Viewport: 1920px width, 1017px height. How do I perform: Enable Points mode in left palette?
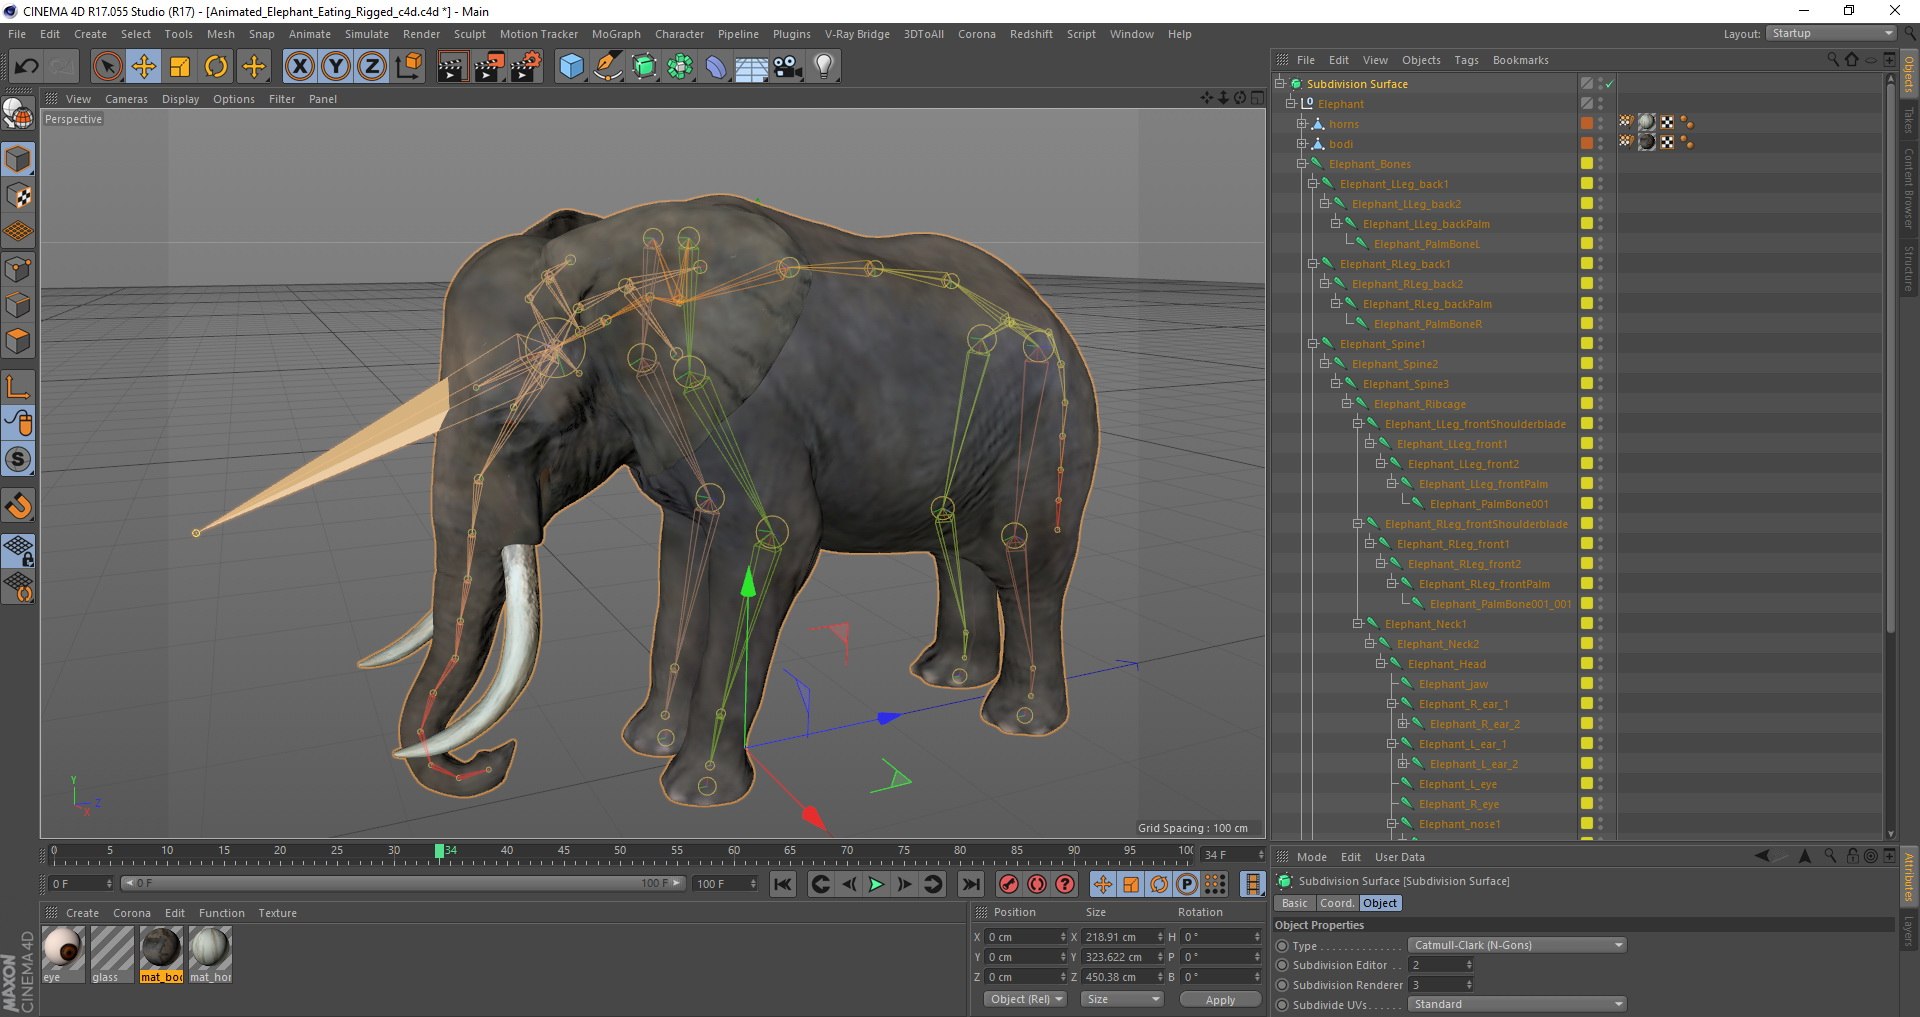pos(19,269)
